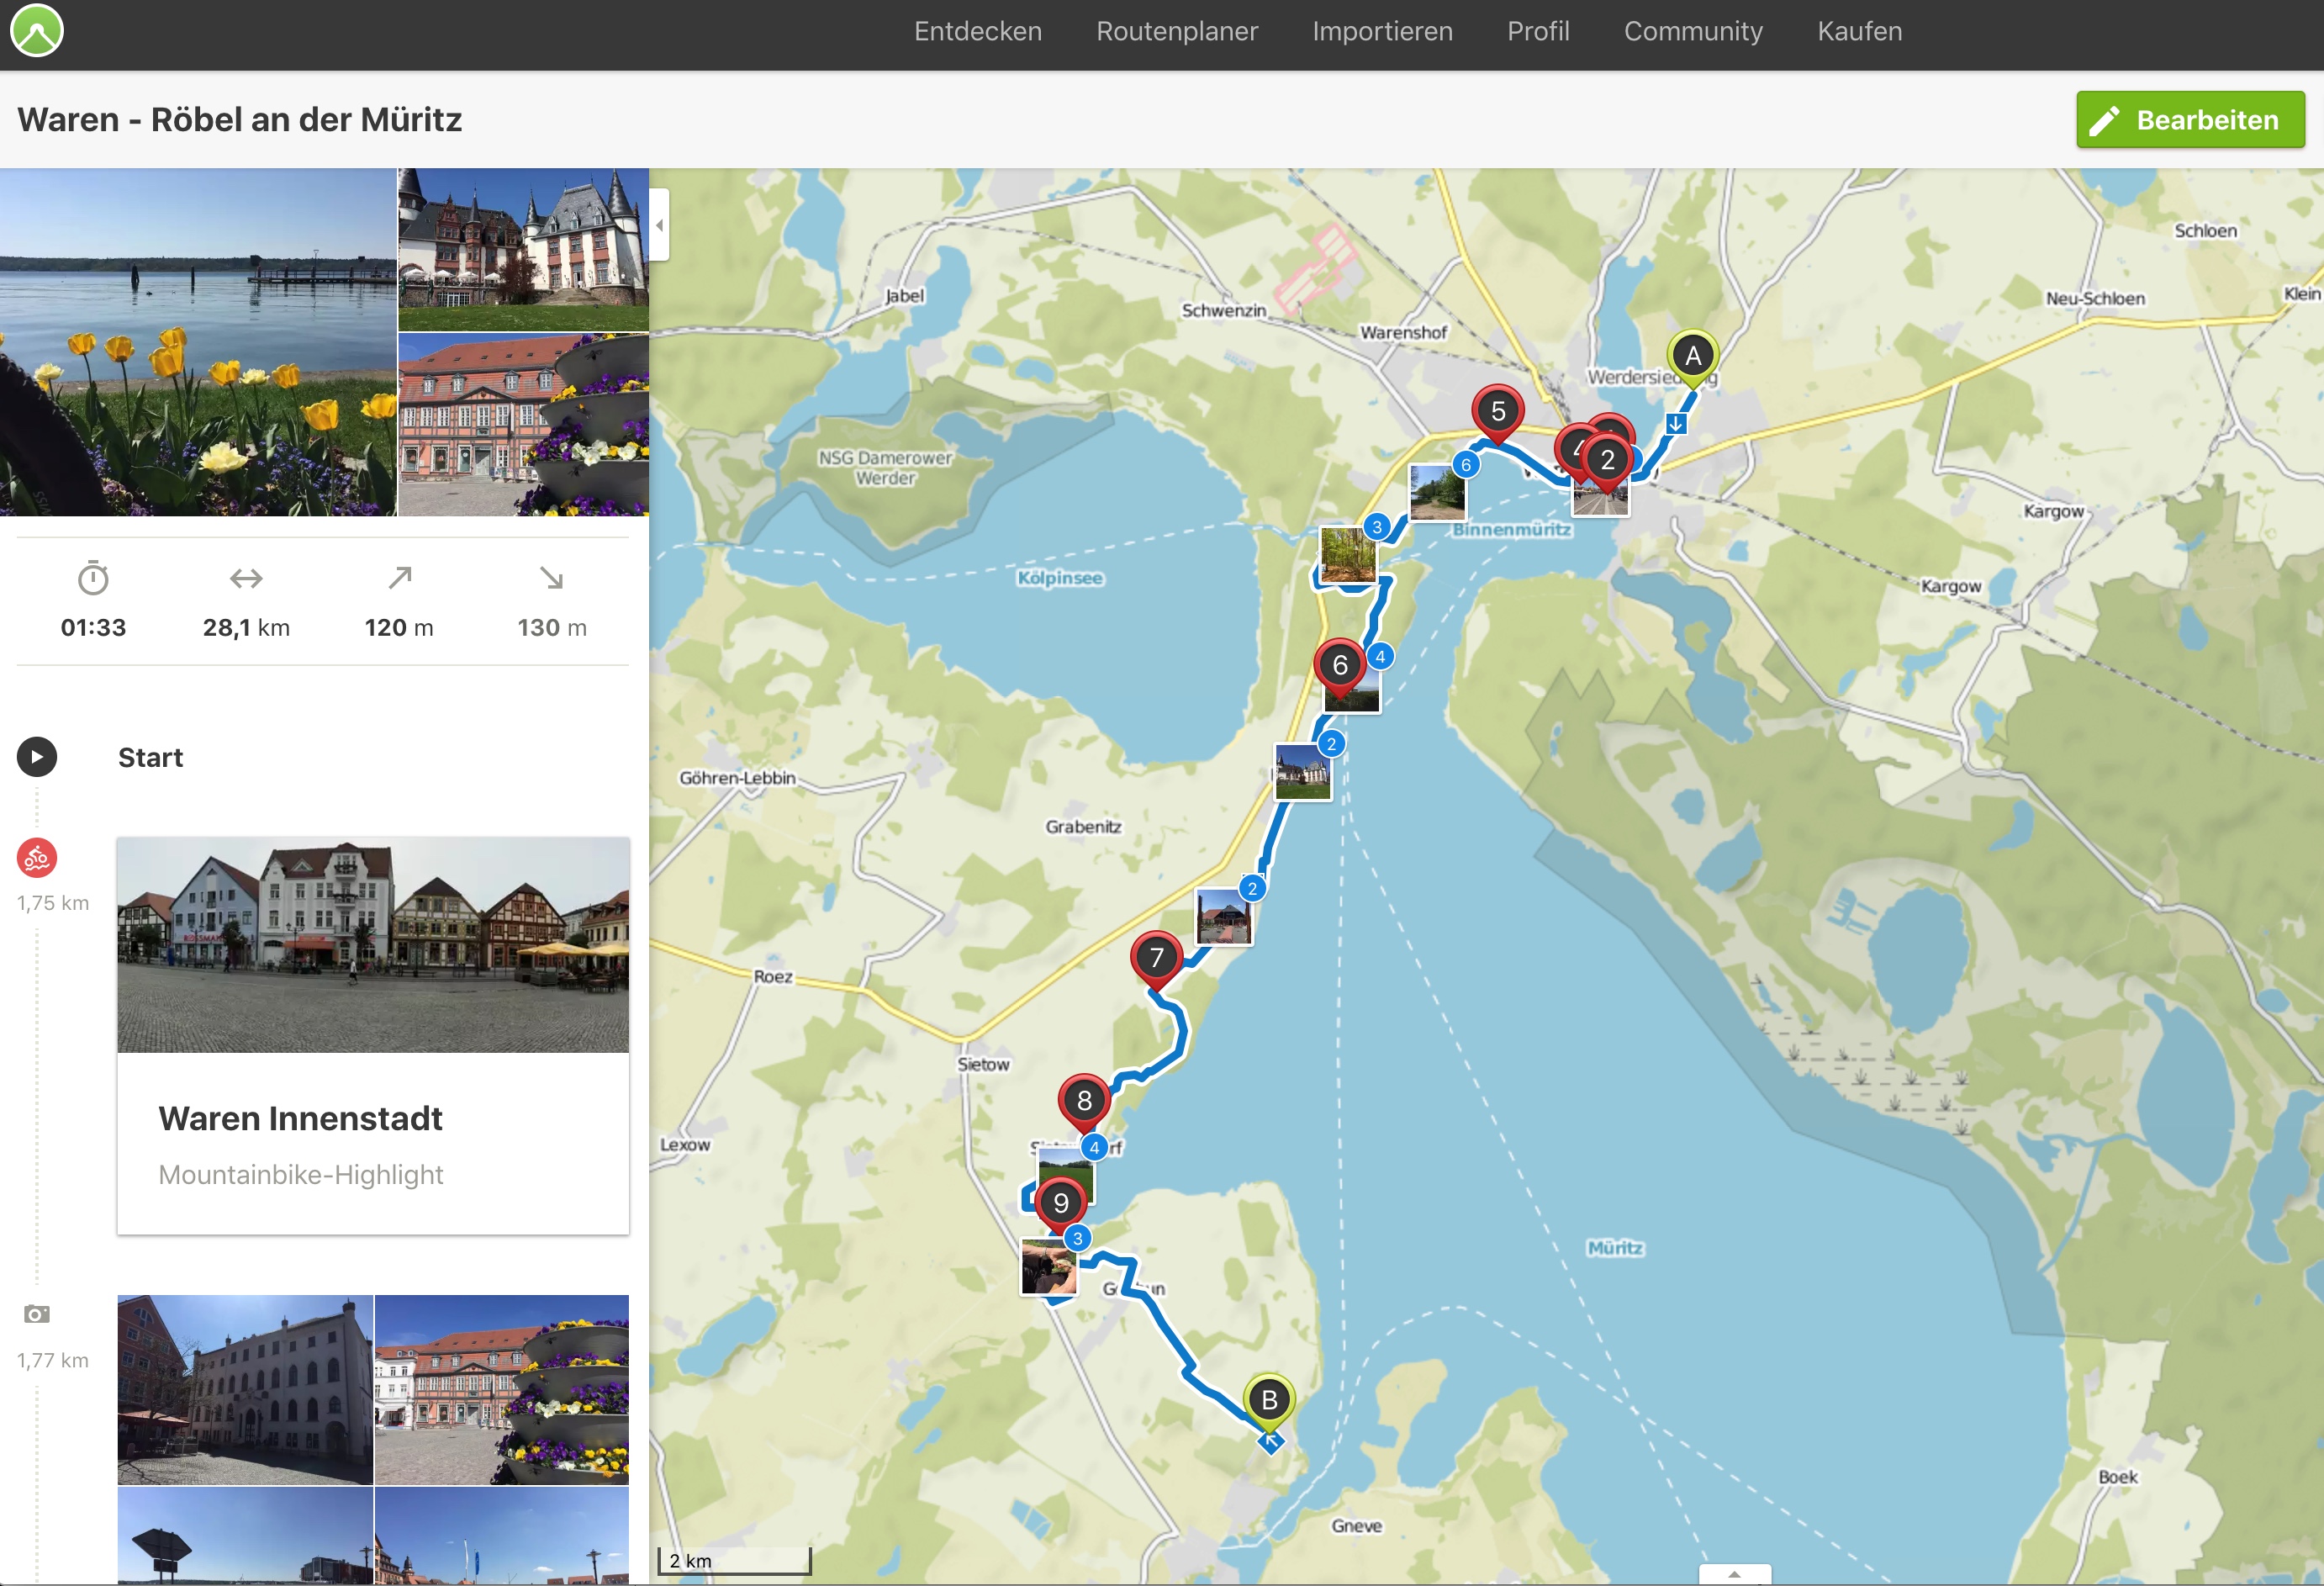Image resolution: width=2324 pixels, height=1586 pixels.
Task: Click the destination marker B on map
Action: (x=1269, y=1400)
